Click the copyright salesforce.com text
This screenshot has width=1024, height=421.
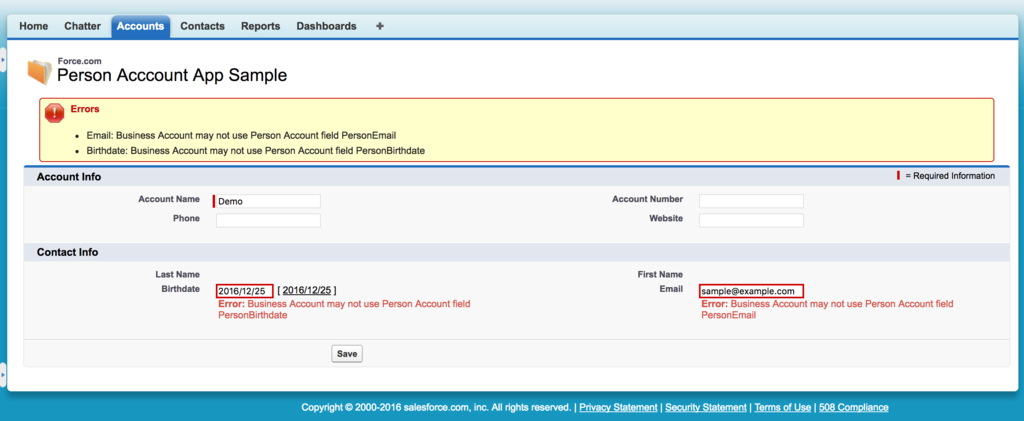(x=436, y=407)
